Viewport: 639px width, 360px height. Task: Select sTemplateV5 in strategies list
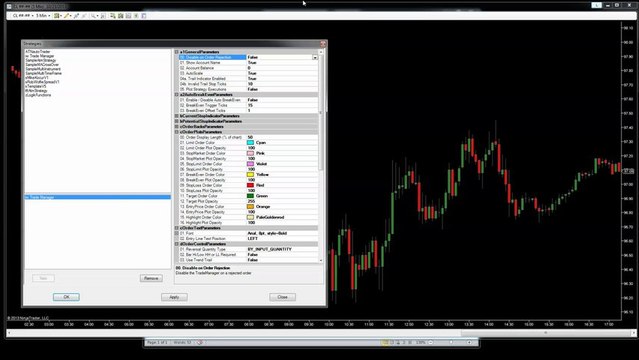(x=36, y=86)
